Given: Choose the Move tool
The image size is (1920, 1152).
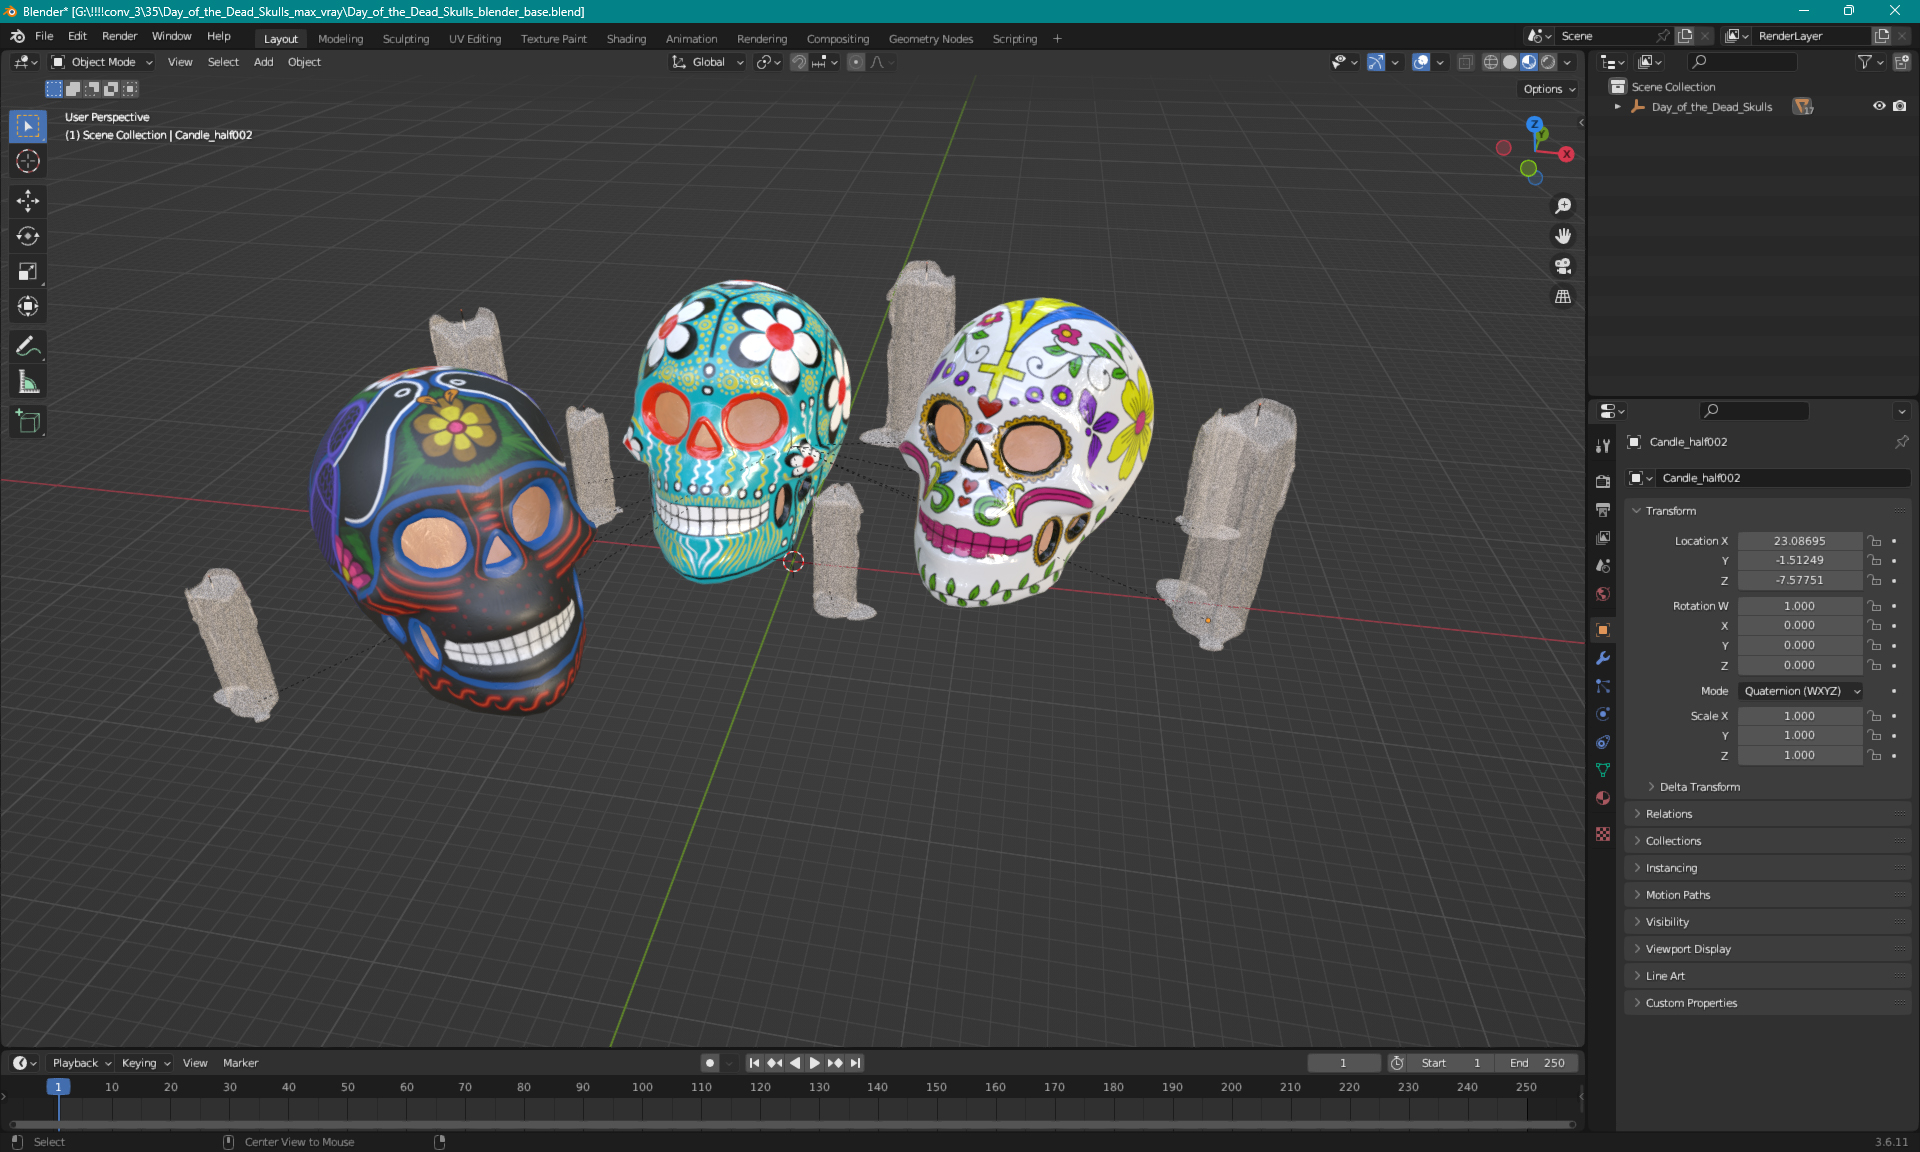Looking at the screenshot, I should tap(28, 201).
